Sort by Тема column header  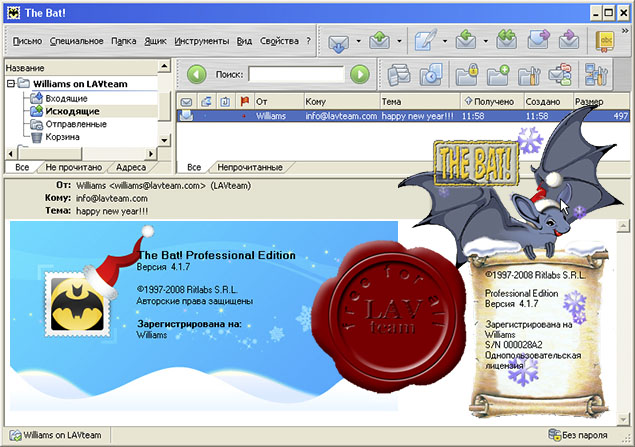[420, 102]
